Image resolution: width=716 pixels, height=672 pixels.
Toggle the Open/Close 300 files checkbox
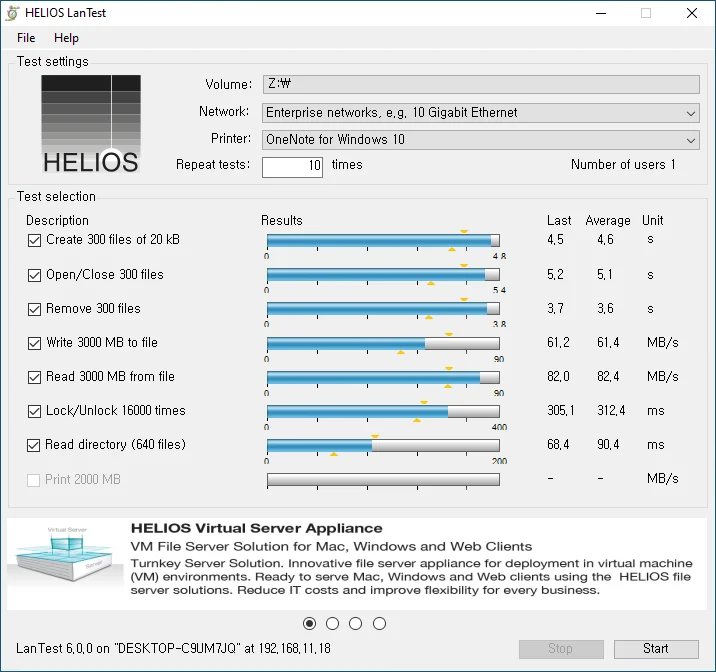pyautogui.click(x=34, y=275)
